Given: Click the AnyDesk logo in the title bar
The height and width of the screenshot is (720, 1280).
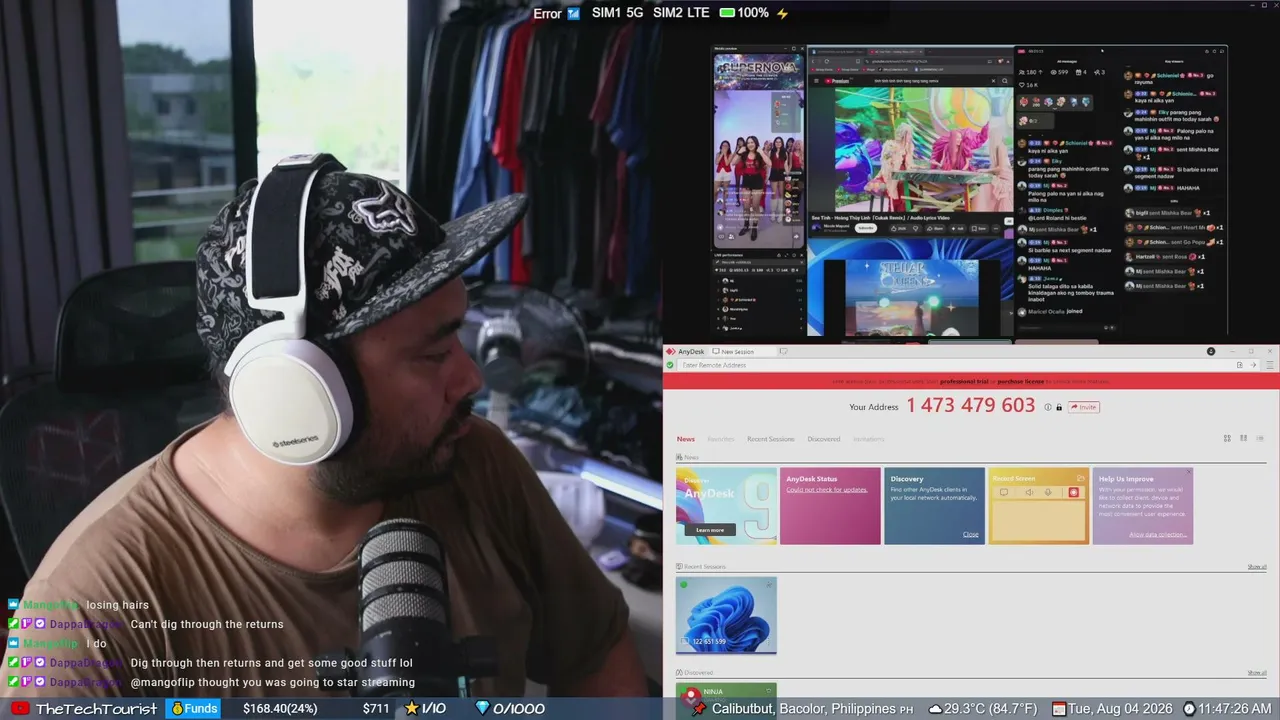Looking at the screenshot, I should point(670,352).
